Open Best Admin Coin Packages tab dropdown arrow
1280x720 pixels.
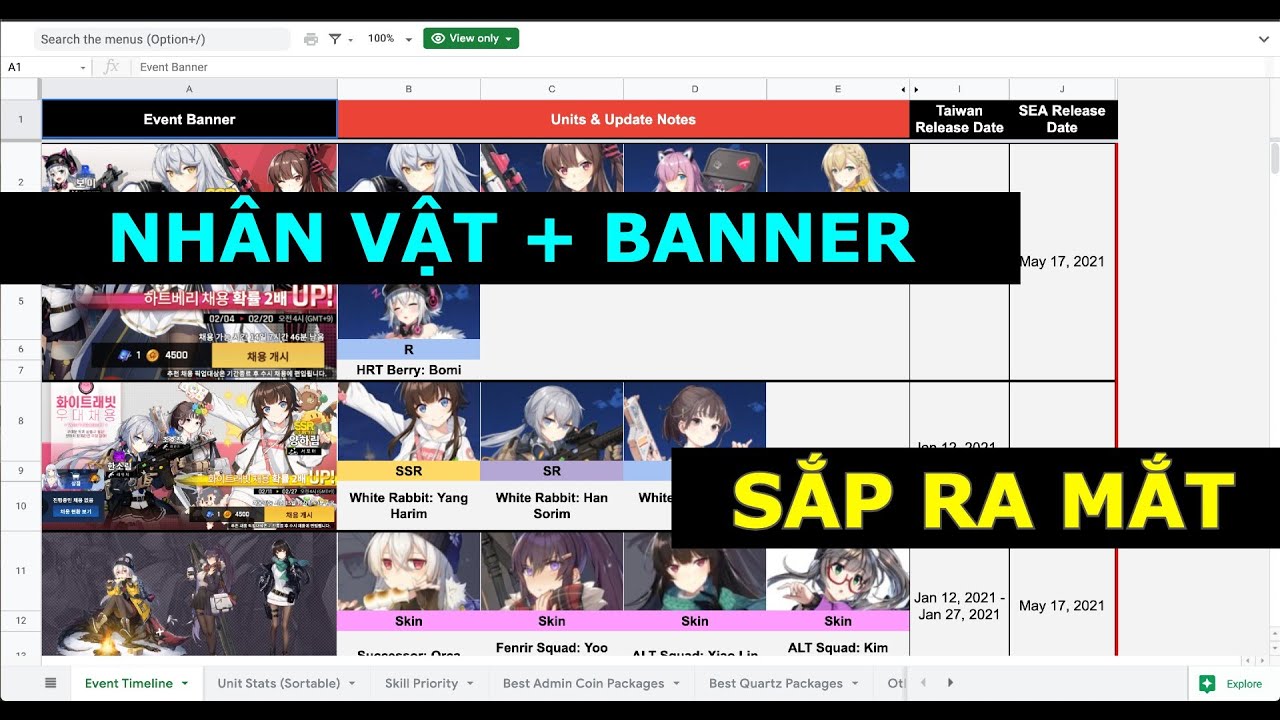(677, 684)
